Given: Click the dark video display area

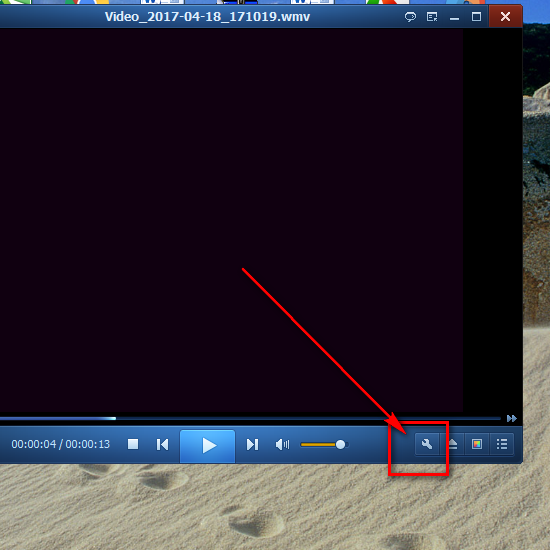Looking at the screenshot, I should [232, 220].
